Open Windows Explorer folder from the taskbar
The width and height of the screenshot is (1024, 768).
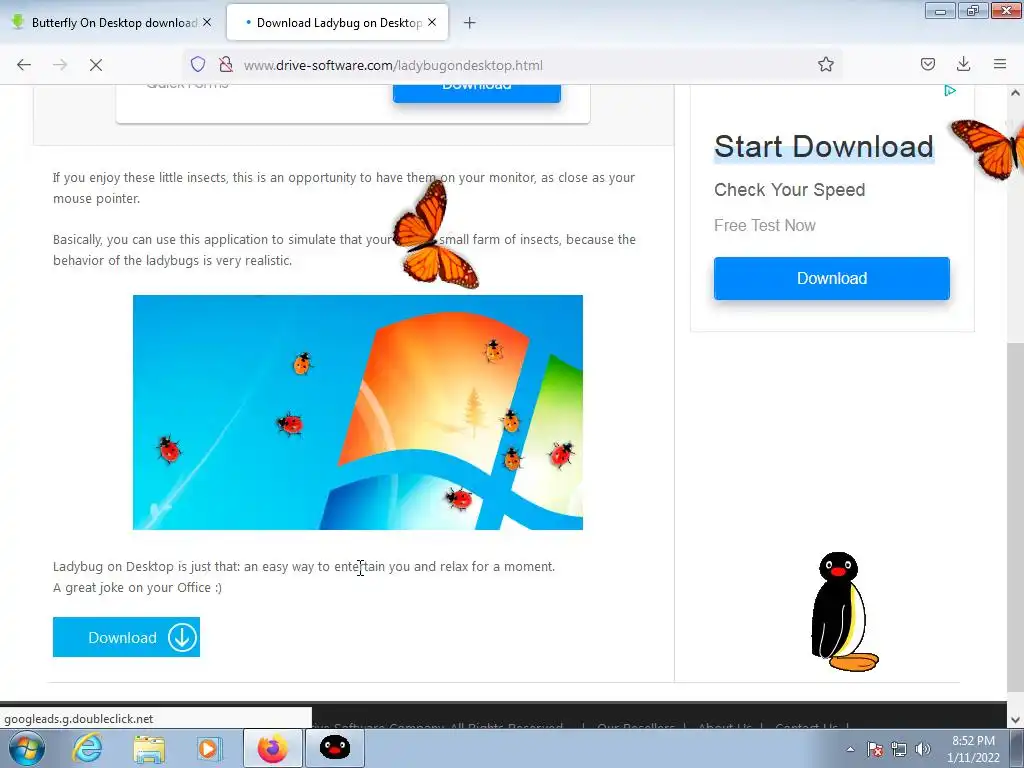tap(149, 748)
